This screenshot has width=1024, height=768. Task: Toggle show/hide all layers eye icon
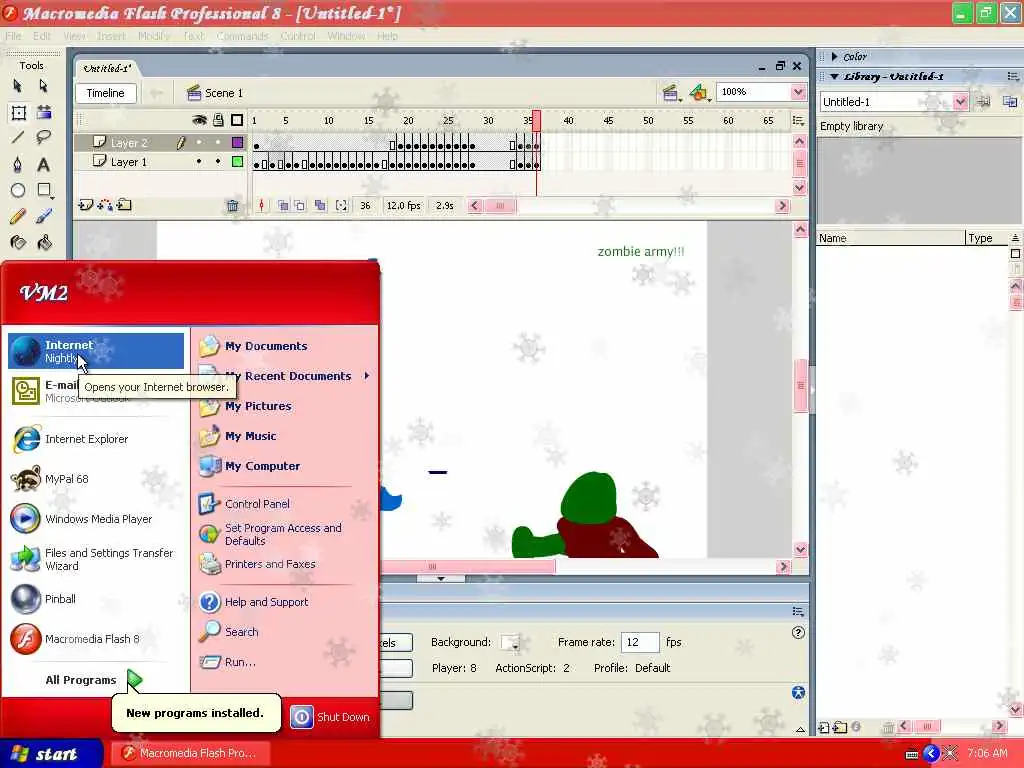pos(199,120)
